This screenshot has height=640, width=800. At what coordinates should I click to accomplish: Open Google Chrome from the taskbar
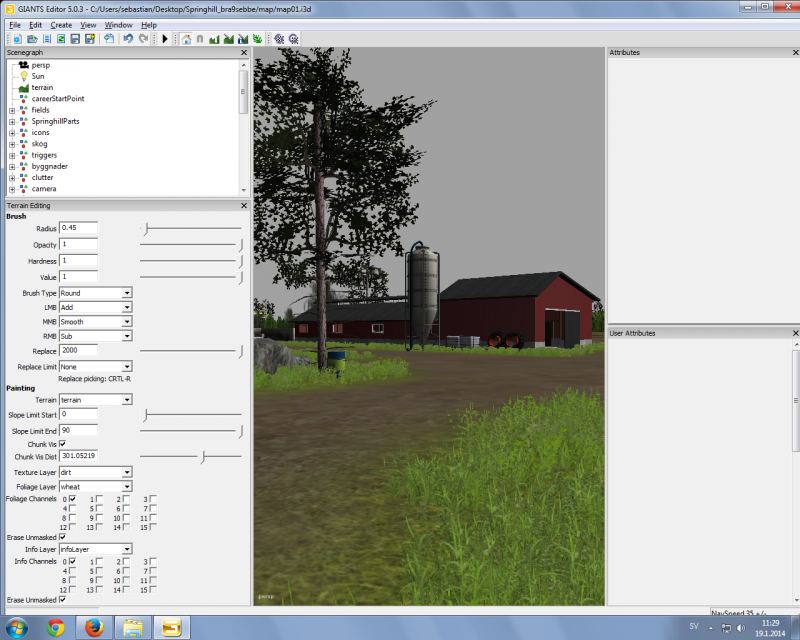[x=56, y=627]
